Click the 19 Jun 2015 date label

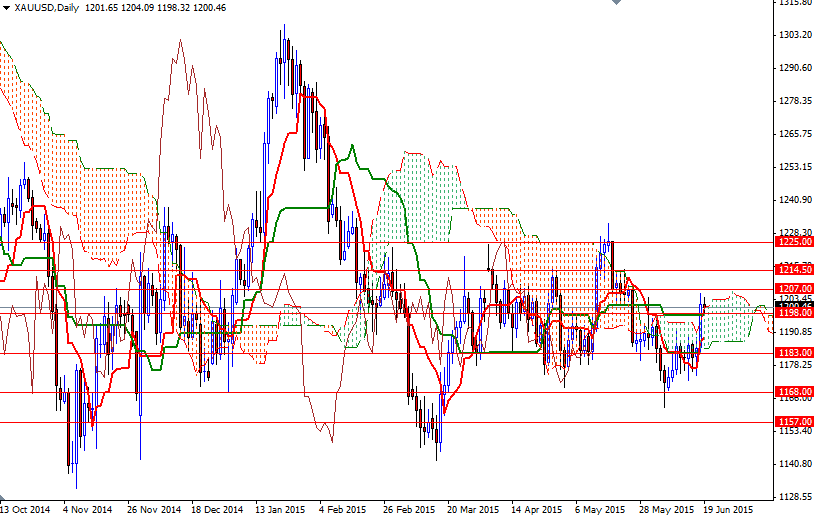(729, 509)
